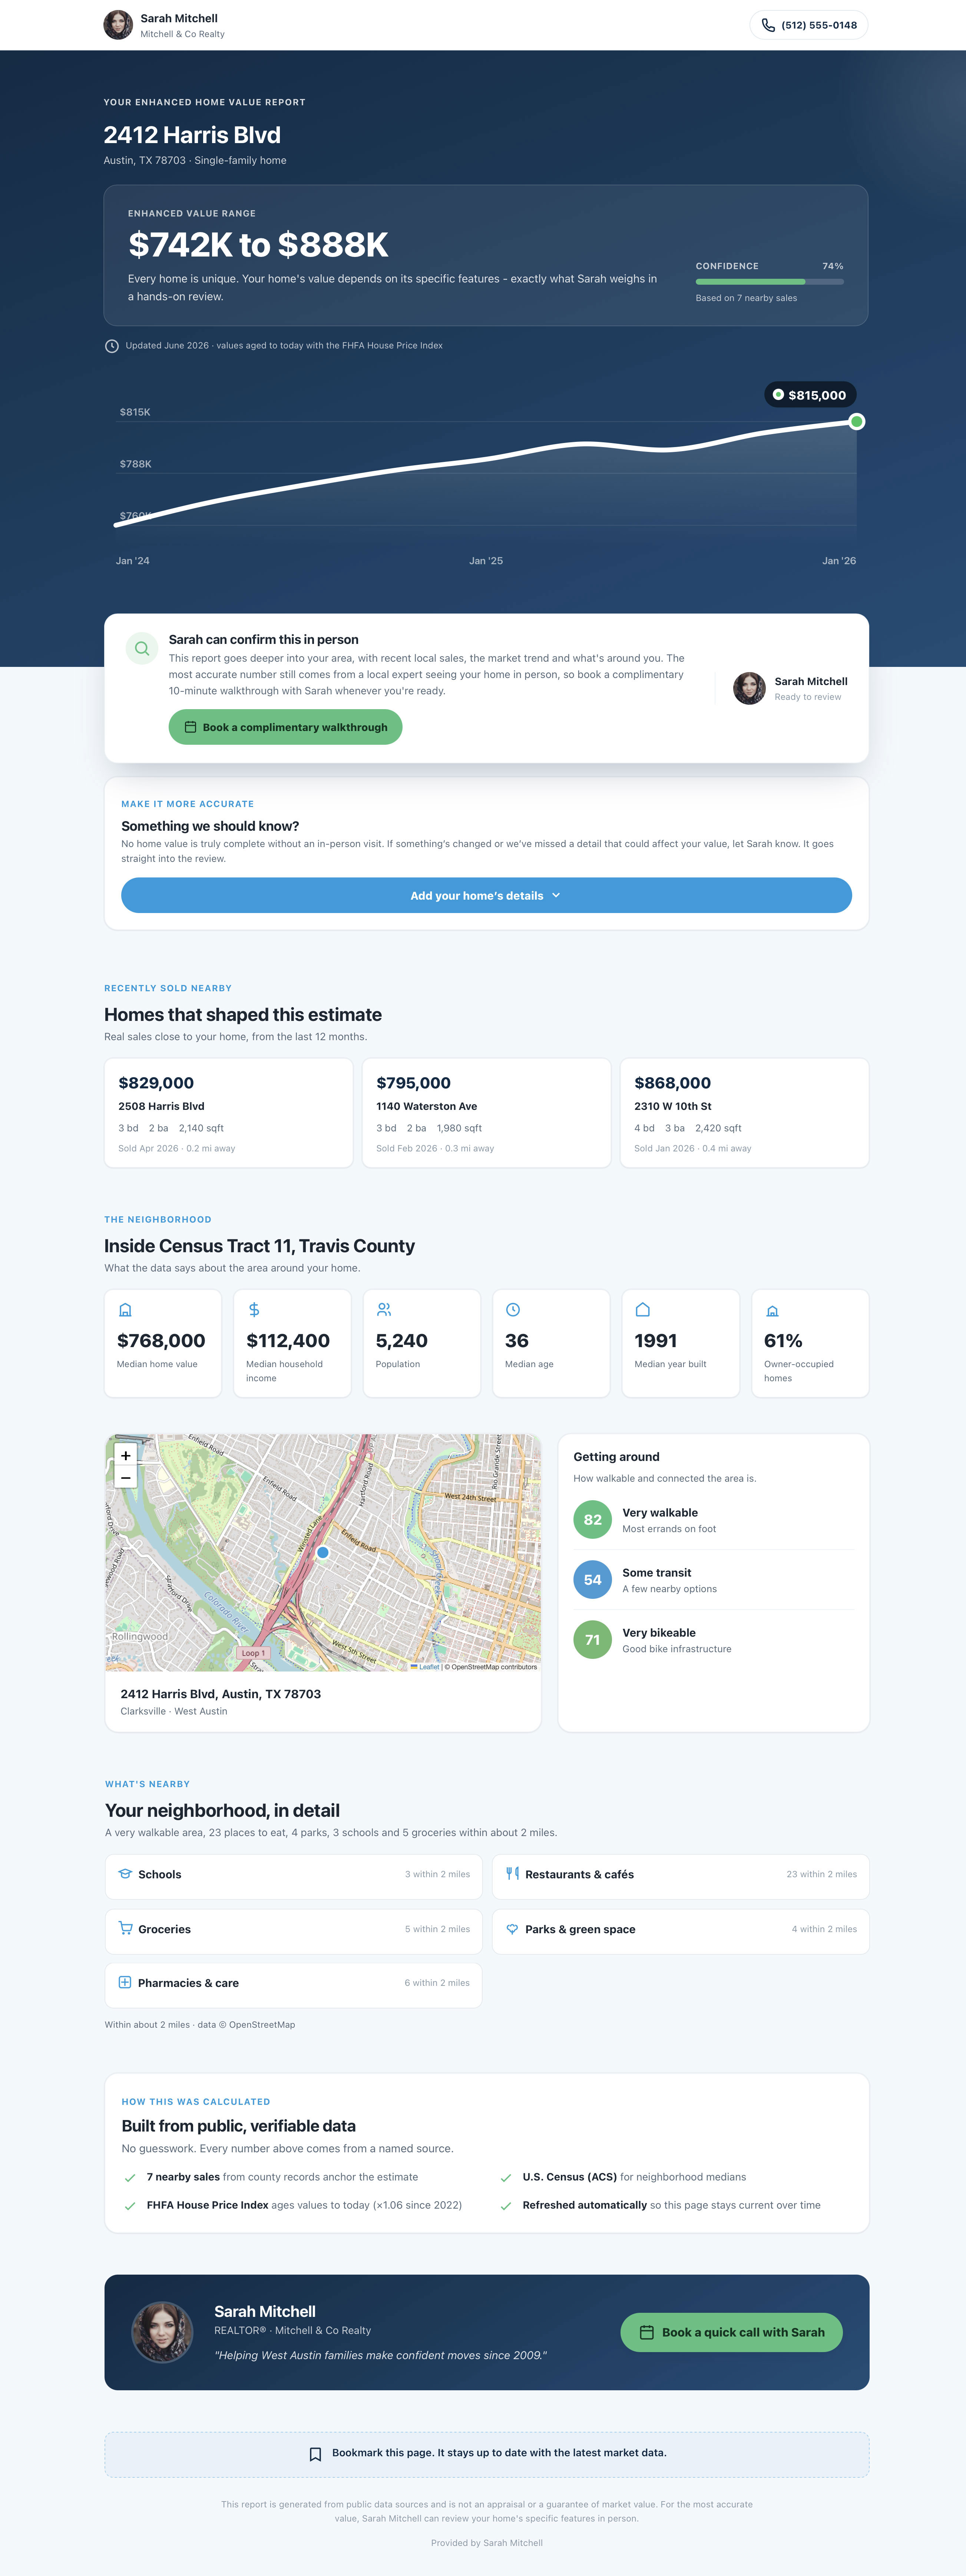Click the 'Built from public, verifiable data' heading
The width and height of the screenshot is (966, 2576).
239,2126
